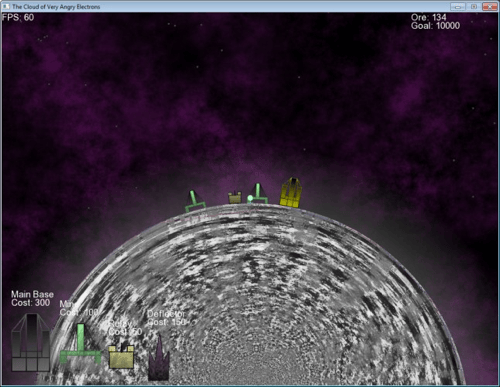Click the 'Ore: 134' counter
Screen dimensions: 500x387
pos(428,17)
